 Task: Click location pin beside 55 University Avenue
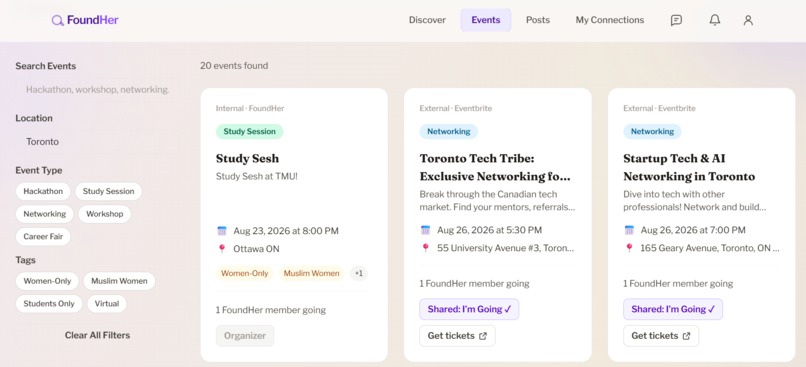tap(426, 248)
